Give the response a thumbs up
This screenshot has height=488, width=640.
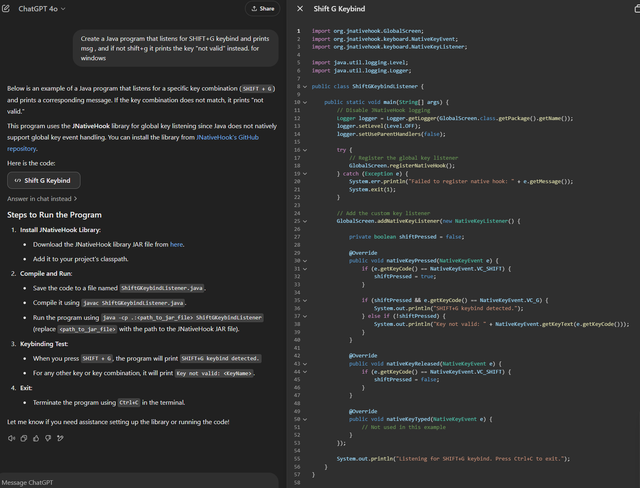tap(36, 438)
